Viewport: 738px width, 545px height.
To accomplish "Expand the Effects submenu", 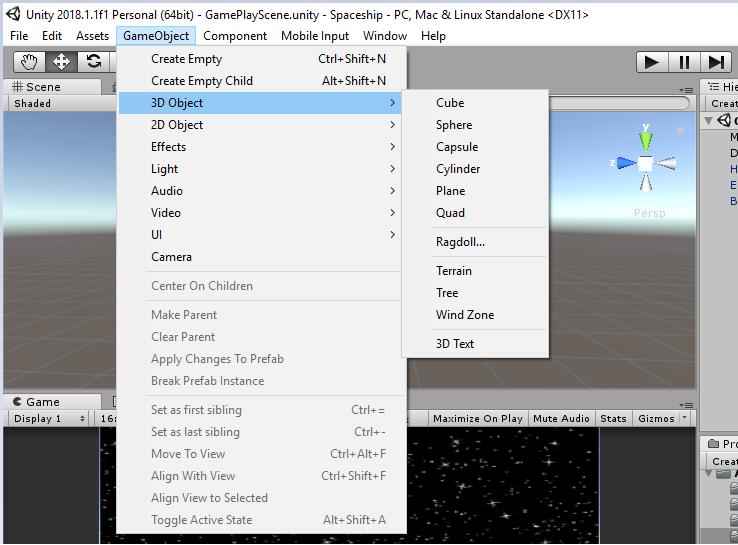I will tap(261, 147).
